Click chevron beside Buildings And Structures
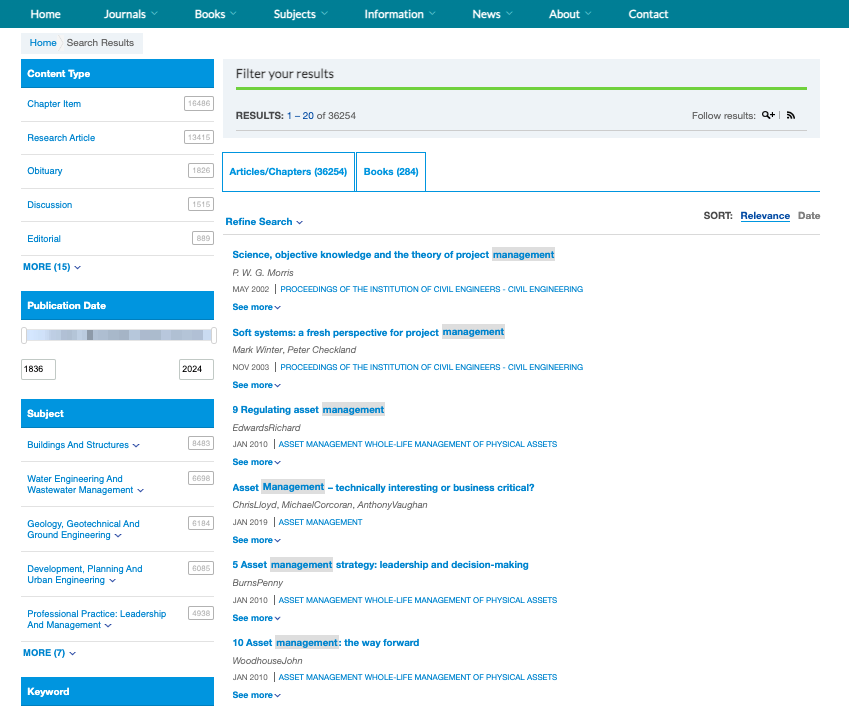This screenshot has width=849, height=711. (x=136, y=446)
